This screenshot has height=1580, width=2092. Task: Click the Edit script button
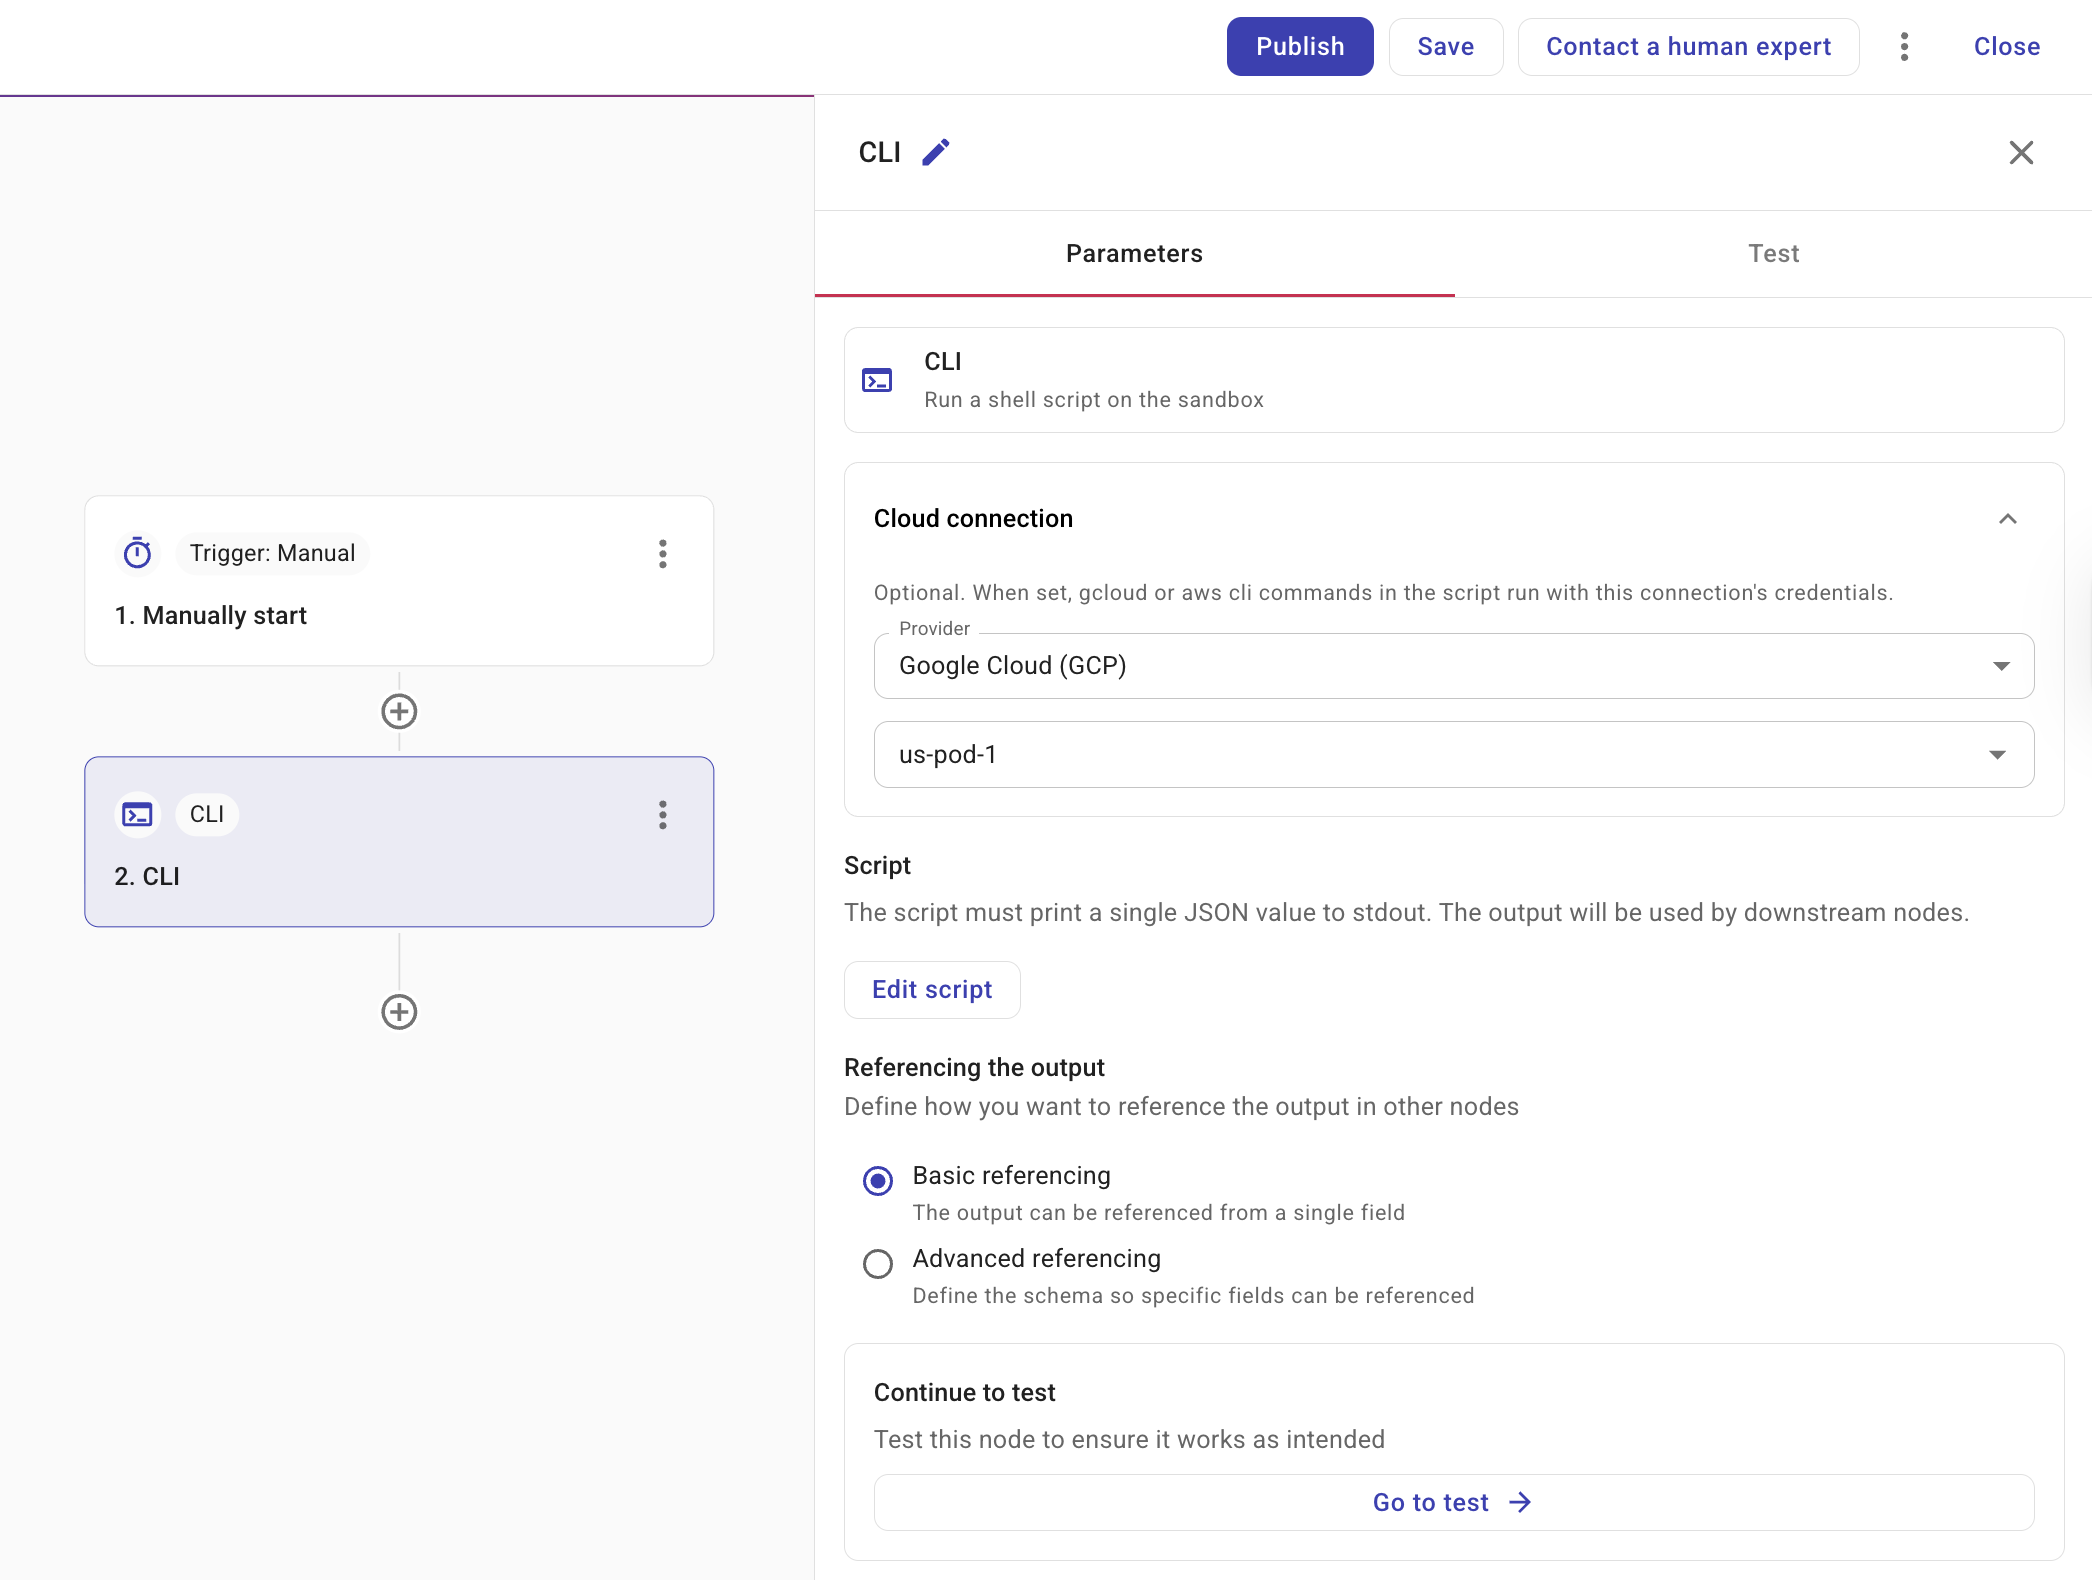pyautogui.click(x=932, y=990)
